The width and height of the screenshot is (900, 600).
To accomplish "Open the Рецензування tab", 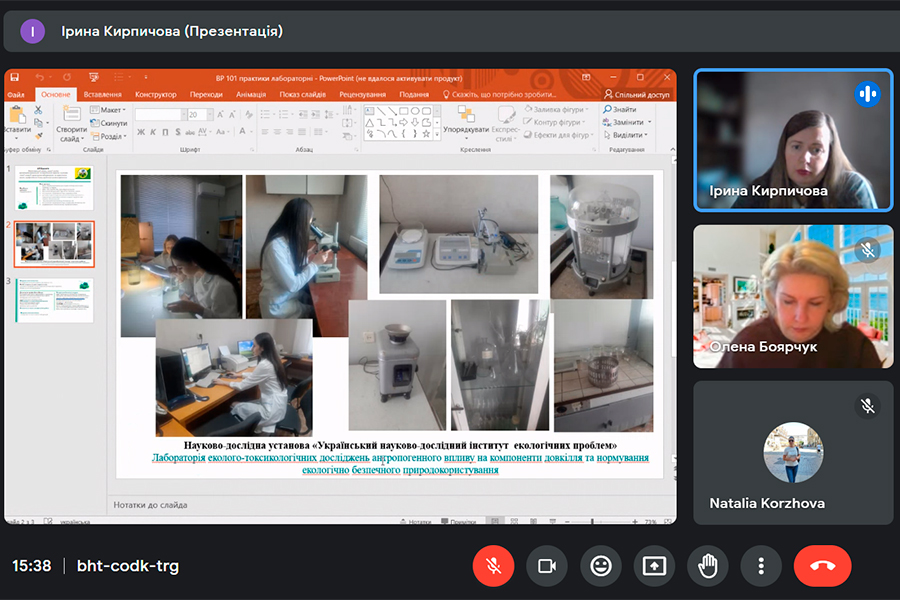I will 362,95.
